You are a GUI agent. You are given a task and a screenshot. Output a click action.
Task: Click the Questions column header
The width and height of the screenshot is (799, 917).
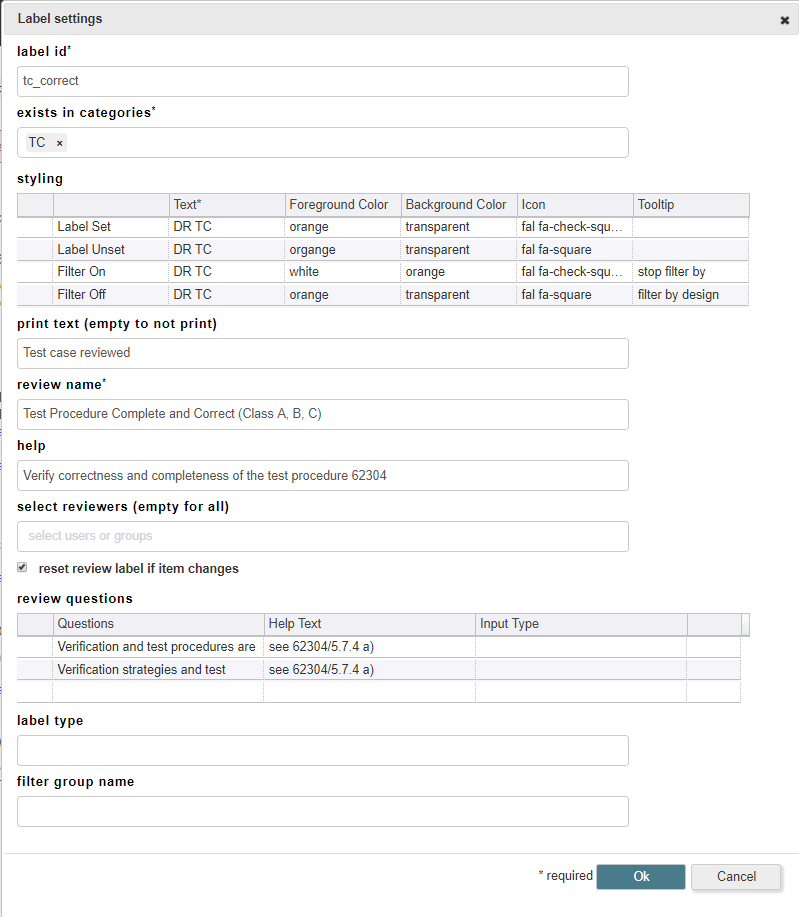pyautogui.click(x=158, y=624)
